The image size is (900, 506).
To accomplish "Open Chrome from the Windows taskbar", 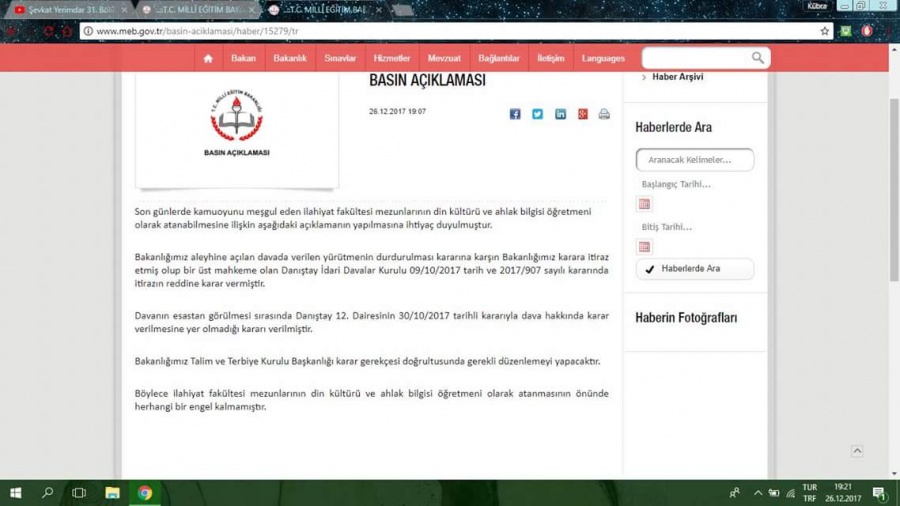I will point(145,493).
